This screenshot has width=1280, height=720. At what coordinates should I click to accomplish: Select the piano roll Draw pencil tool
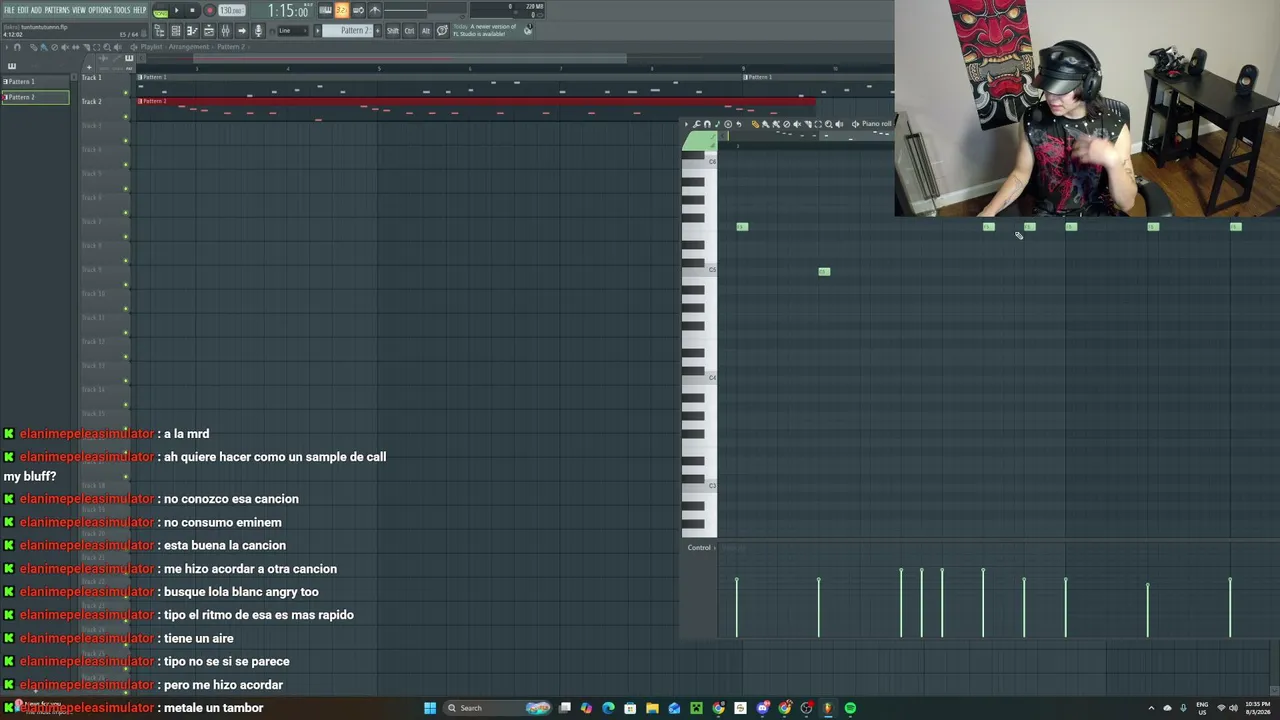coord(755,124)
